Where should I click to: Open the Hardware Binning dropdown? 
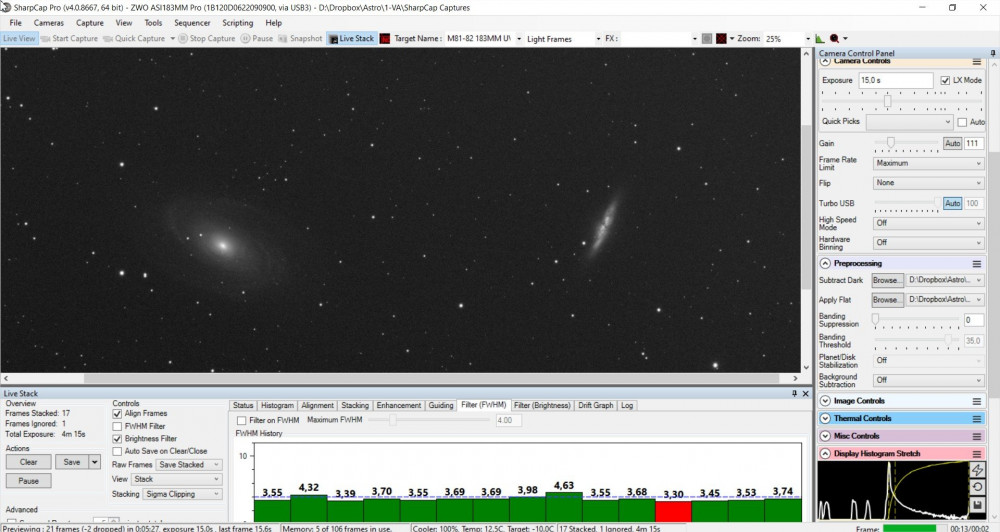coord(928,242)
